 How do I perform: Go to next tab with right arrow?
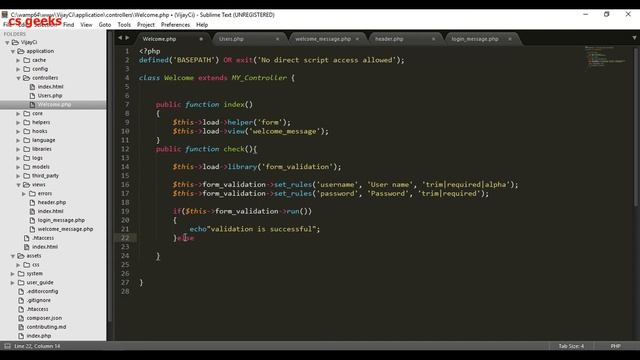pyautogui.click(x=127, y=38)
